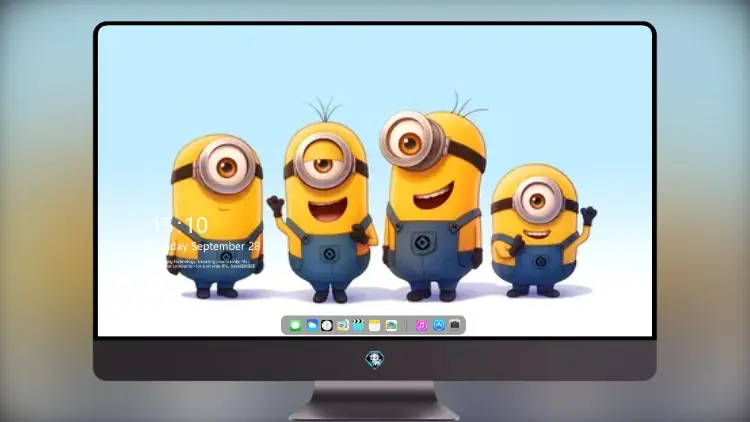Viewport: 750px width, 422px height.
Task: Open the yellow Notes app in dock
Action: pos(375,325)
